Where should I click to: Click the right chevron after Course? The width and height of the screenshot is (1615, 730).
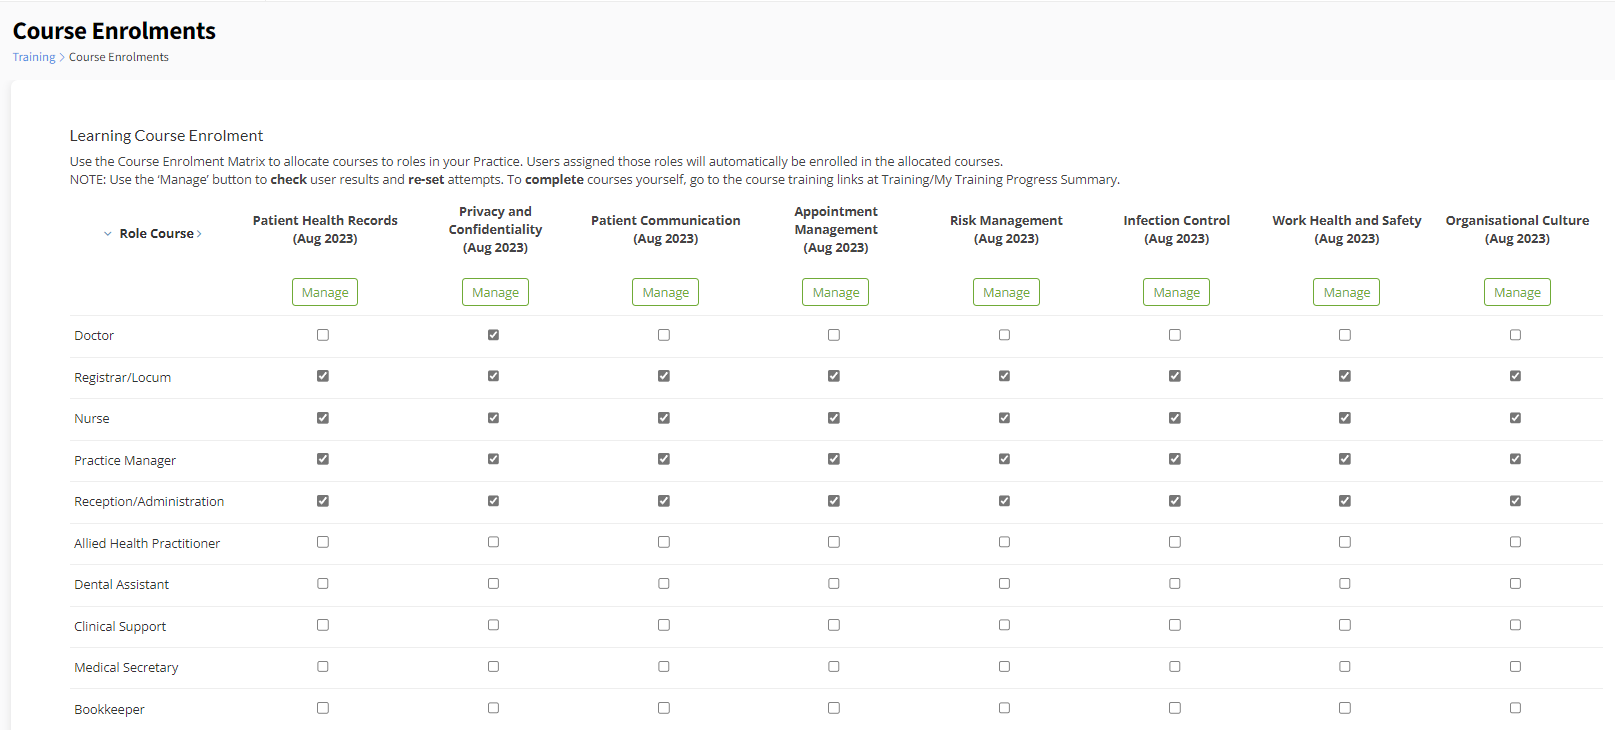[x=199, y=234]
